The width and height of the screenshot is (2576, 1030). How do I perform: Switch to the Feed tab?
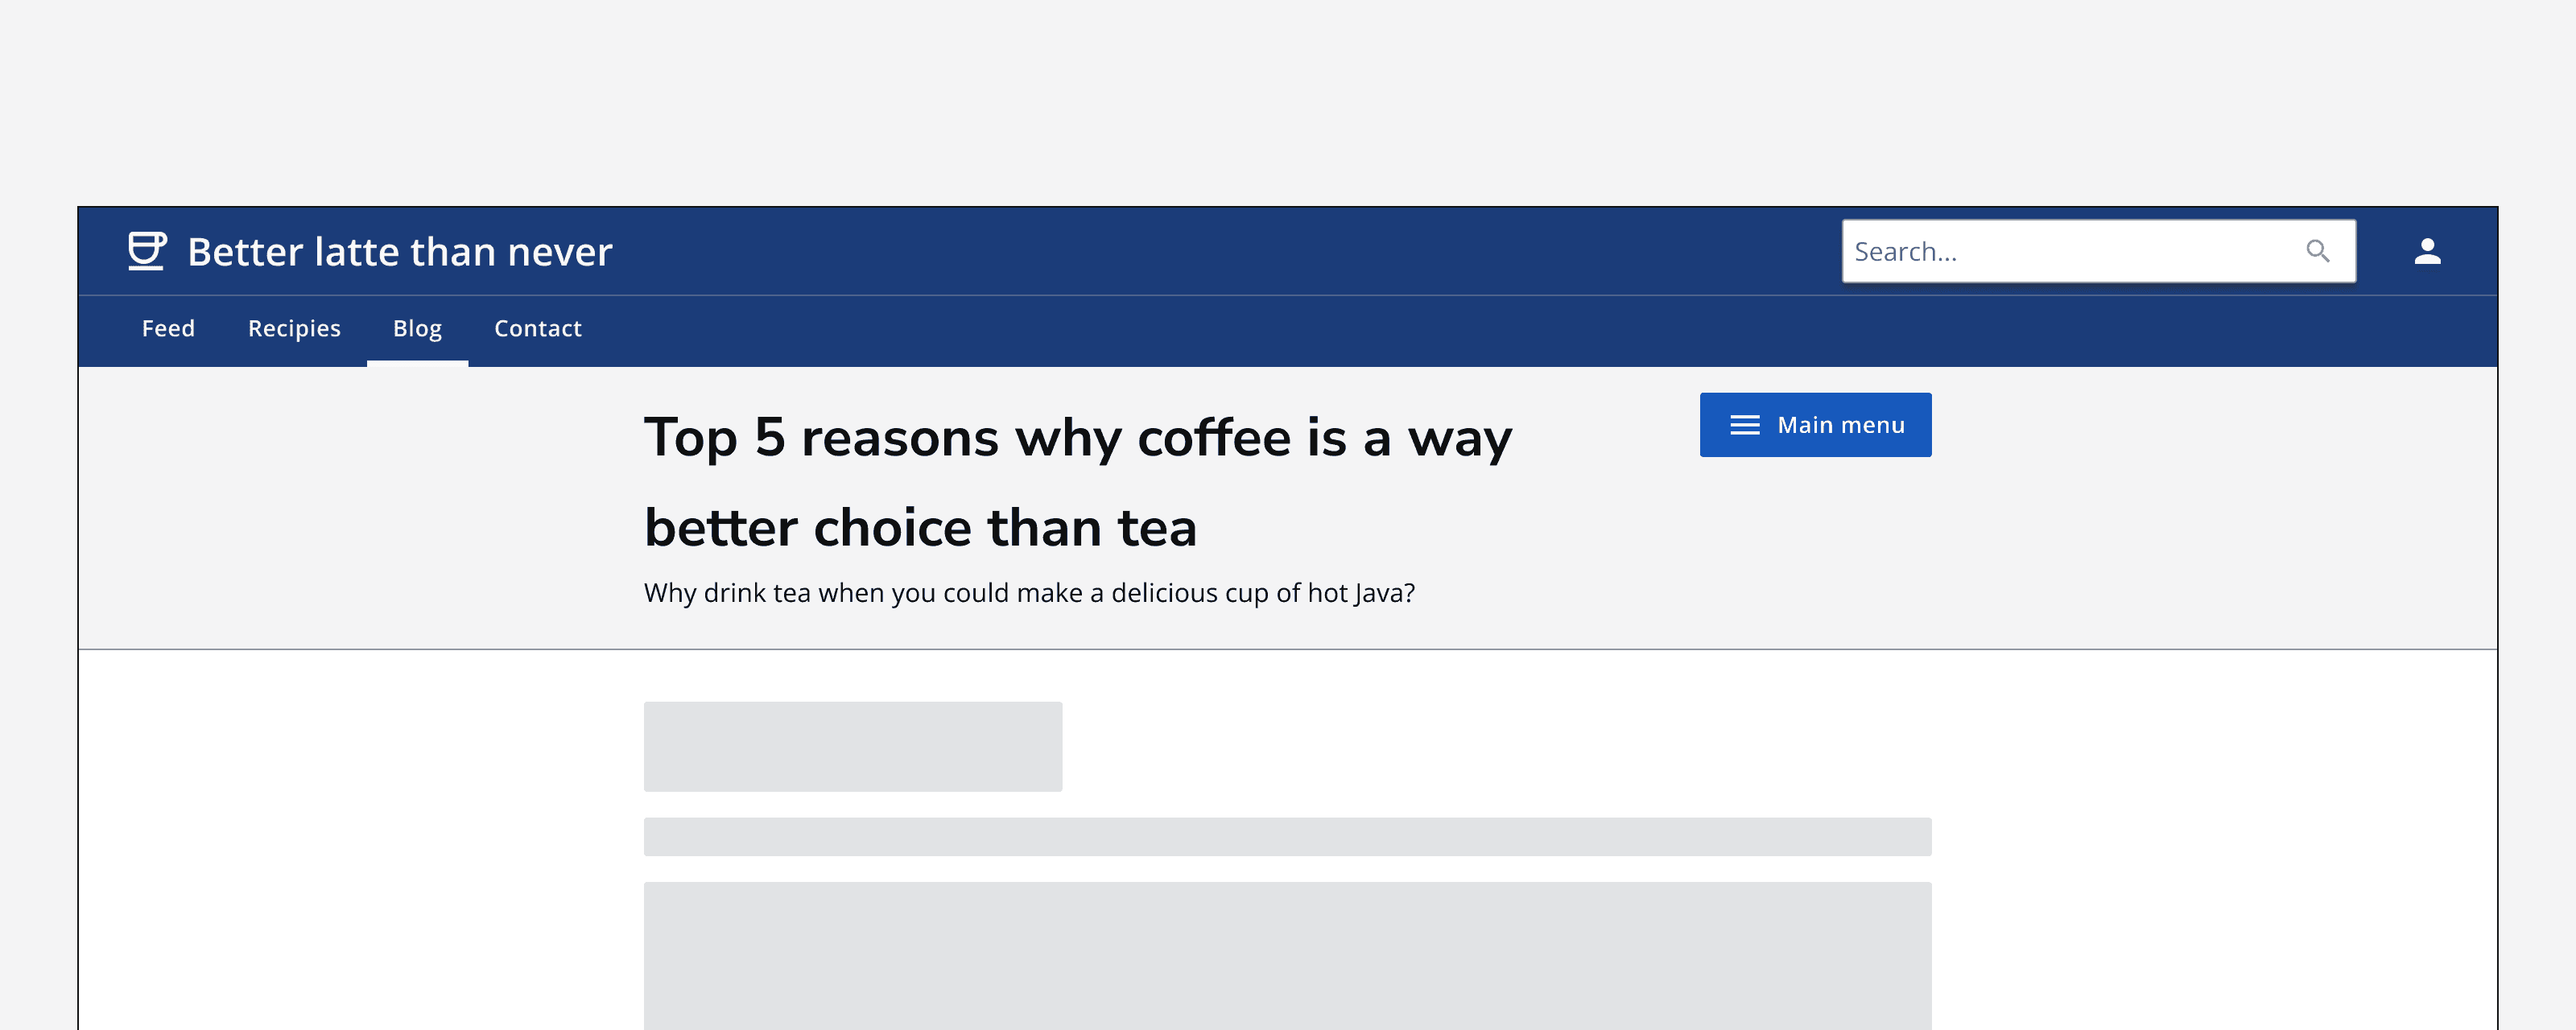click(168, 328)
